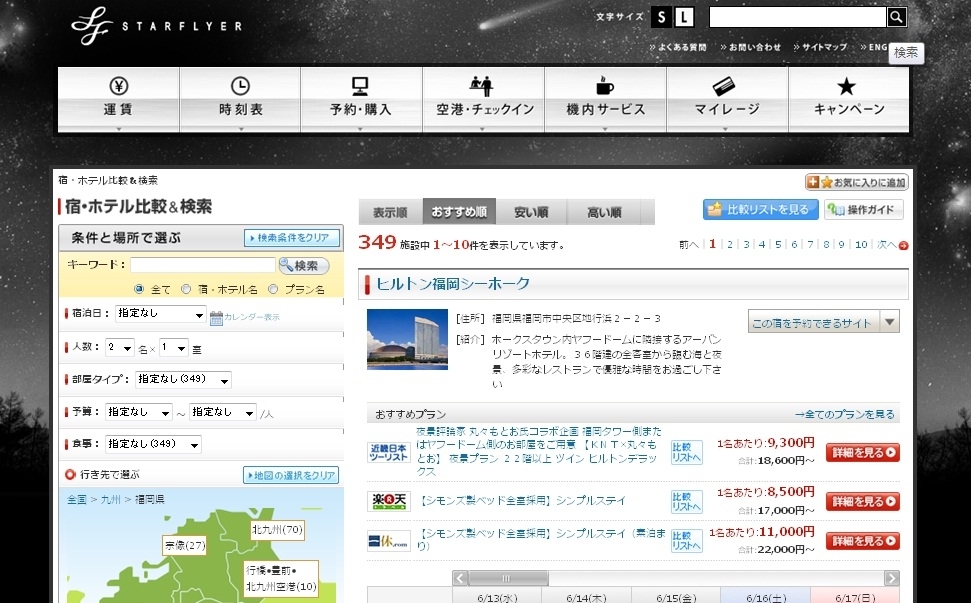
Task: Open the 食事 dropdown
Action: click(153, 445)
